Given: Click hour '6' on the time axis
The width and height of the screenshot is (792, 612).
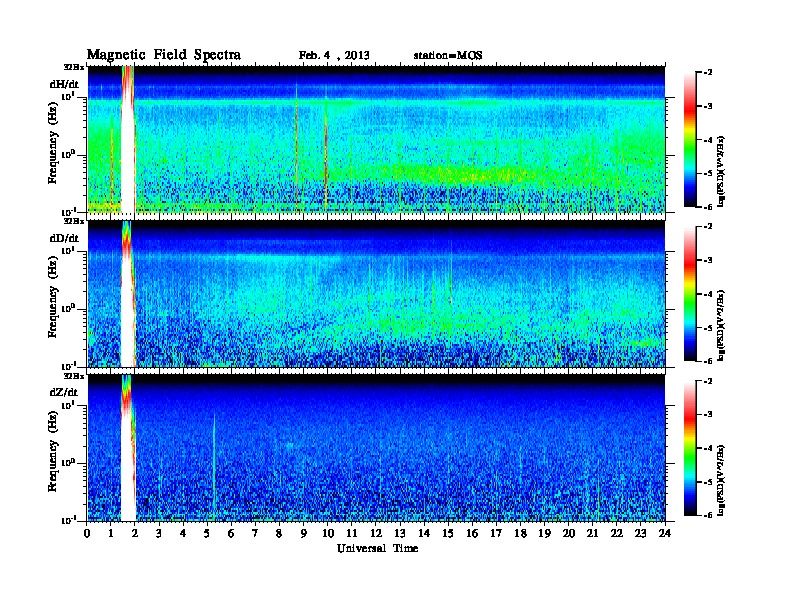Looking at the screenshot, I should (231, 533).
